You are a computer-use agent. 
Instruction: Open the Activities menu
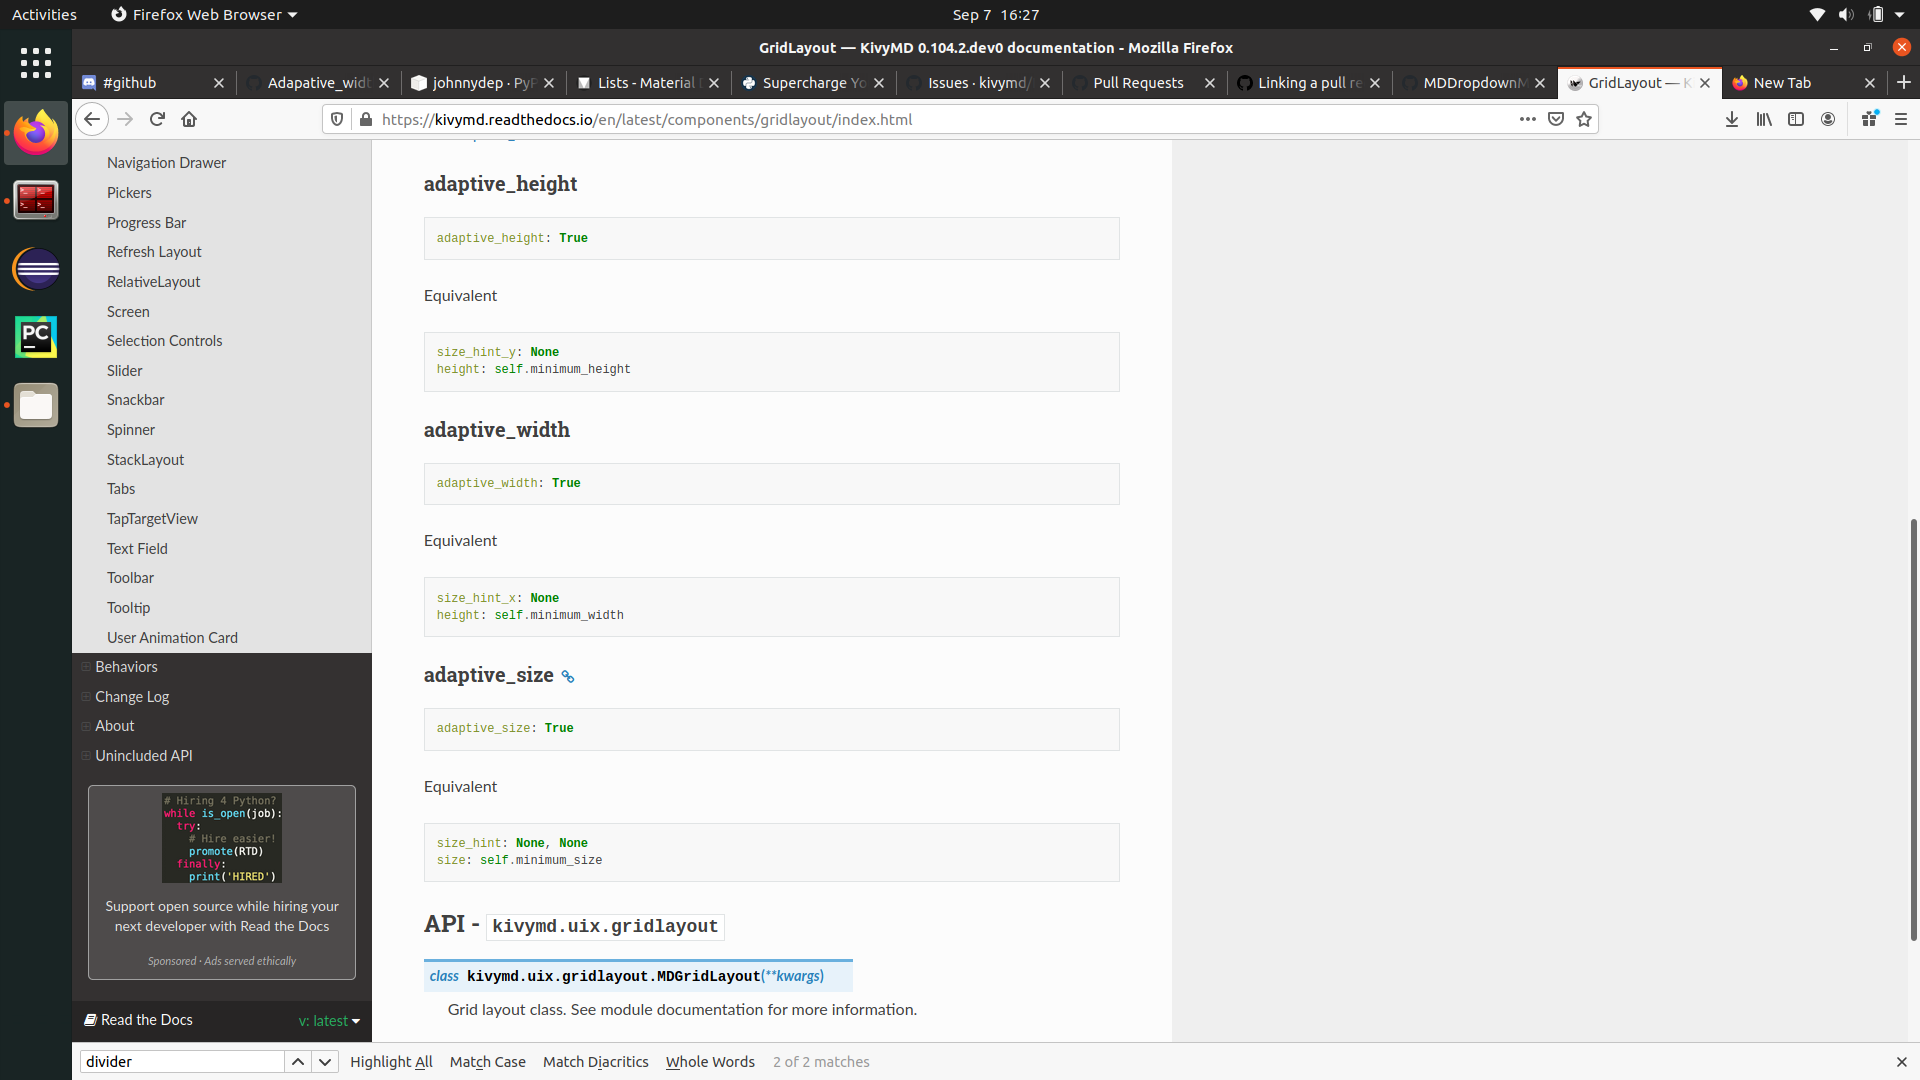click(x=44, y=14)
